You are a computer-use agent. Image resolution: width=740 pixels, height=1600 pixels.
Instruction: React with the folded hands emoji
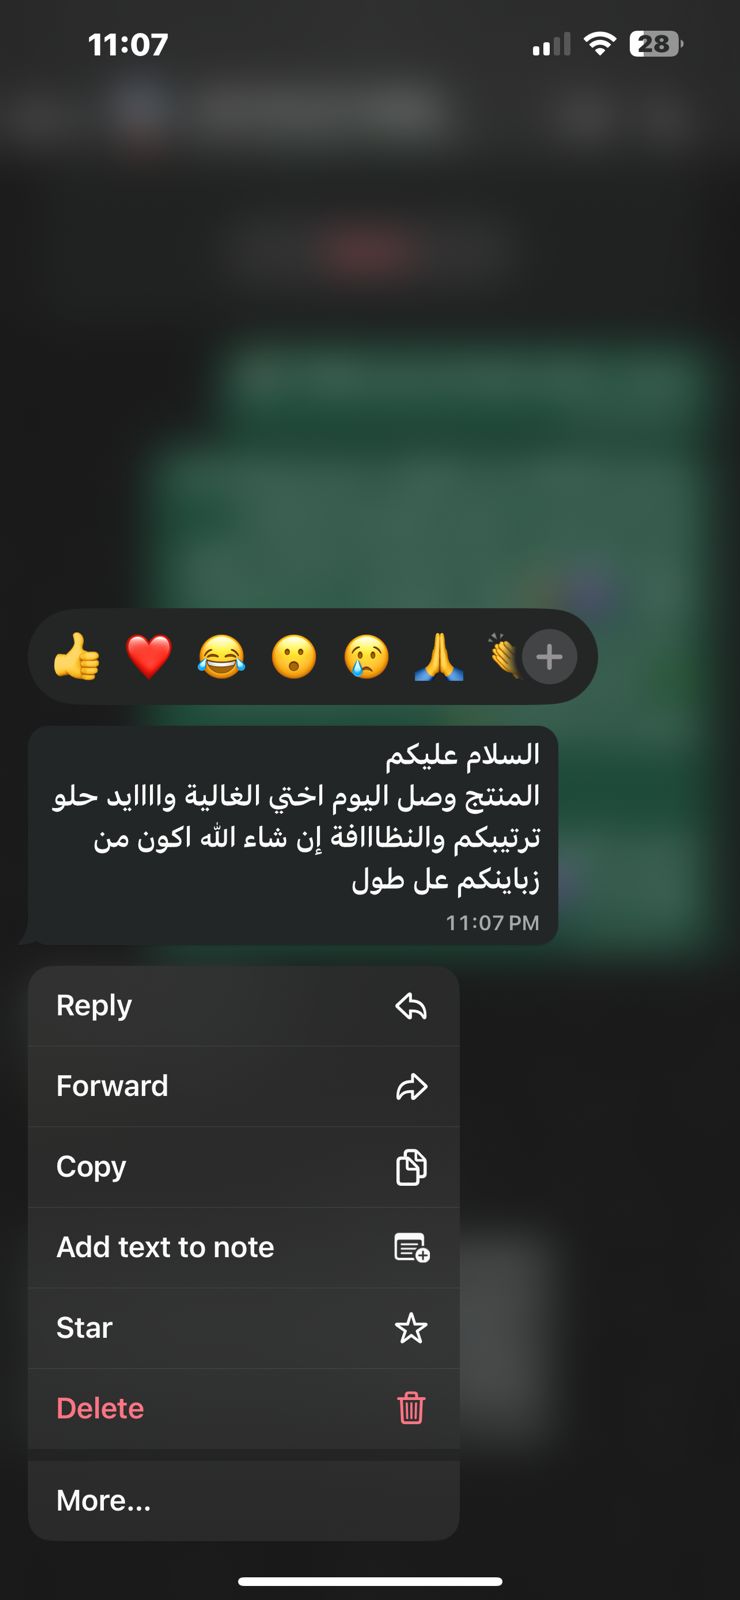(439, 657)
